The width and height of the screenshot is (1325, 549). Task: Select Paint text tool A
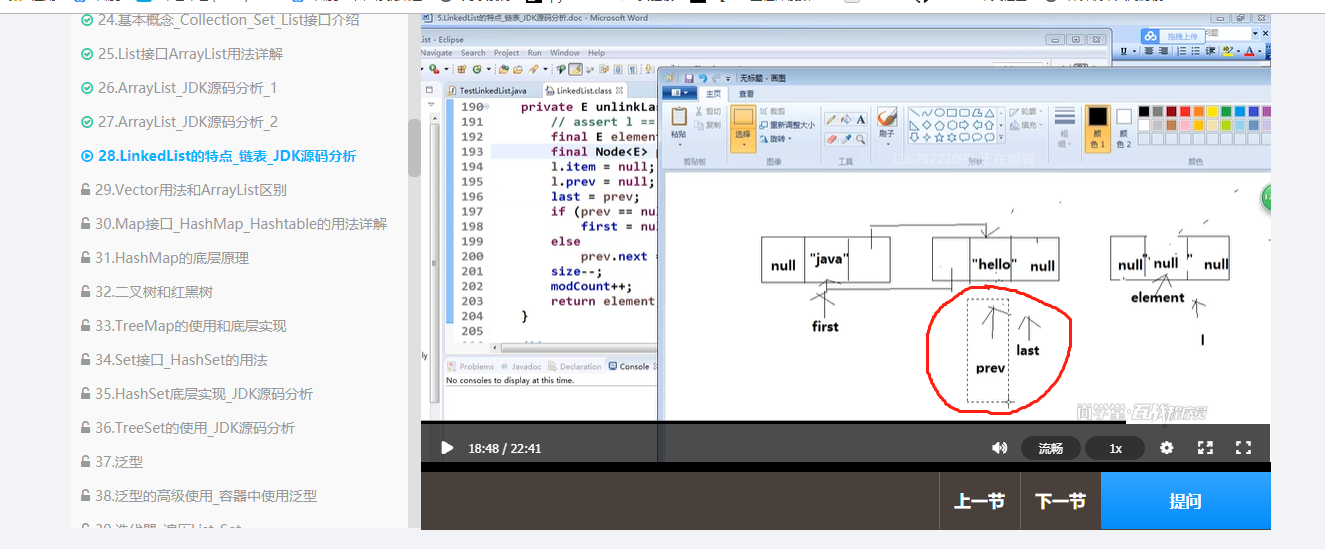[862, 120]
